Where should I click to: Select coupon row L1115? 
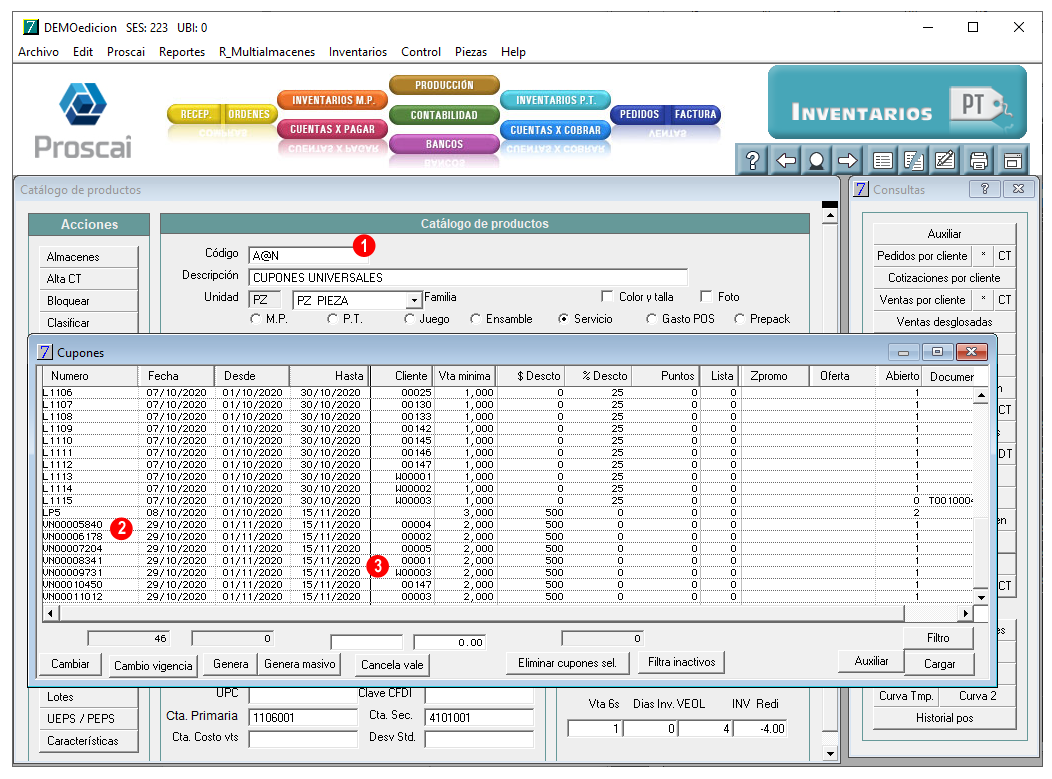(x=507, y=500)
